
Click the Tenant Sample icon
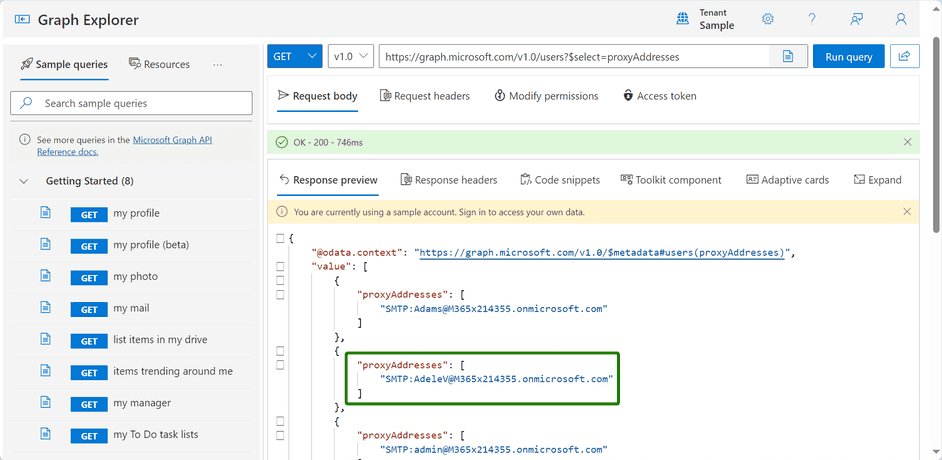point(682,19)
